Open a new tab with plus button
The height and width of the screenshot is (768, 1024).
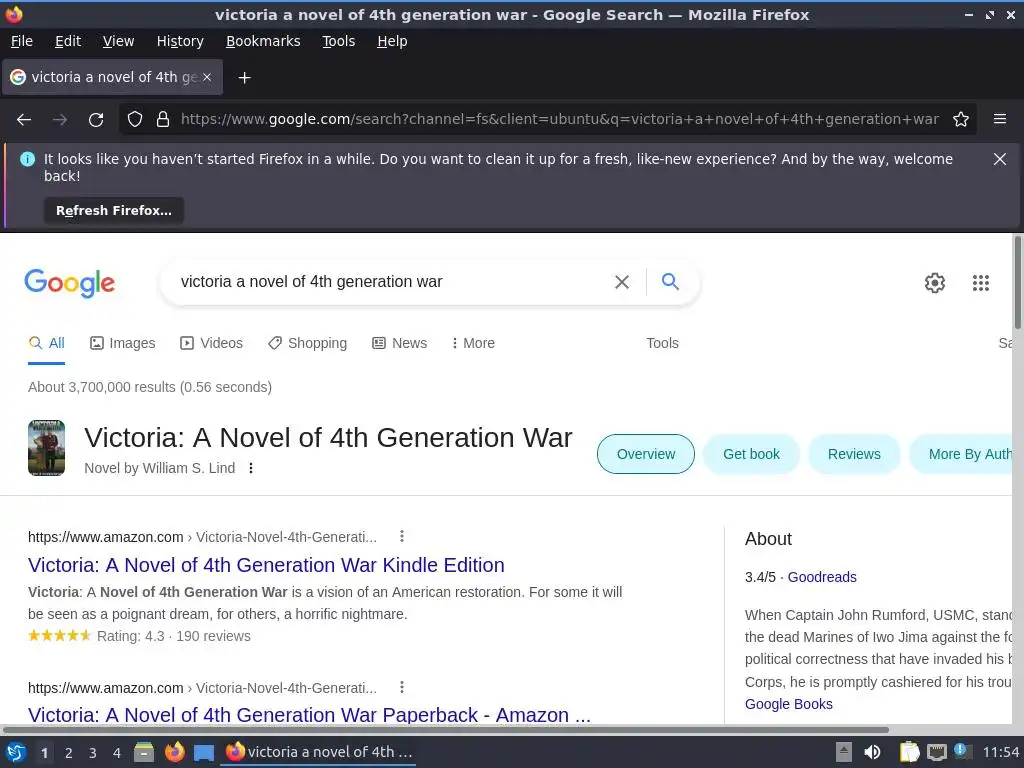pyautogui.click(x=244, y=78)
